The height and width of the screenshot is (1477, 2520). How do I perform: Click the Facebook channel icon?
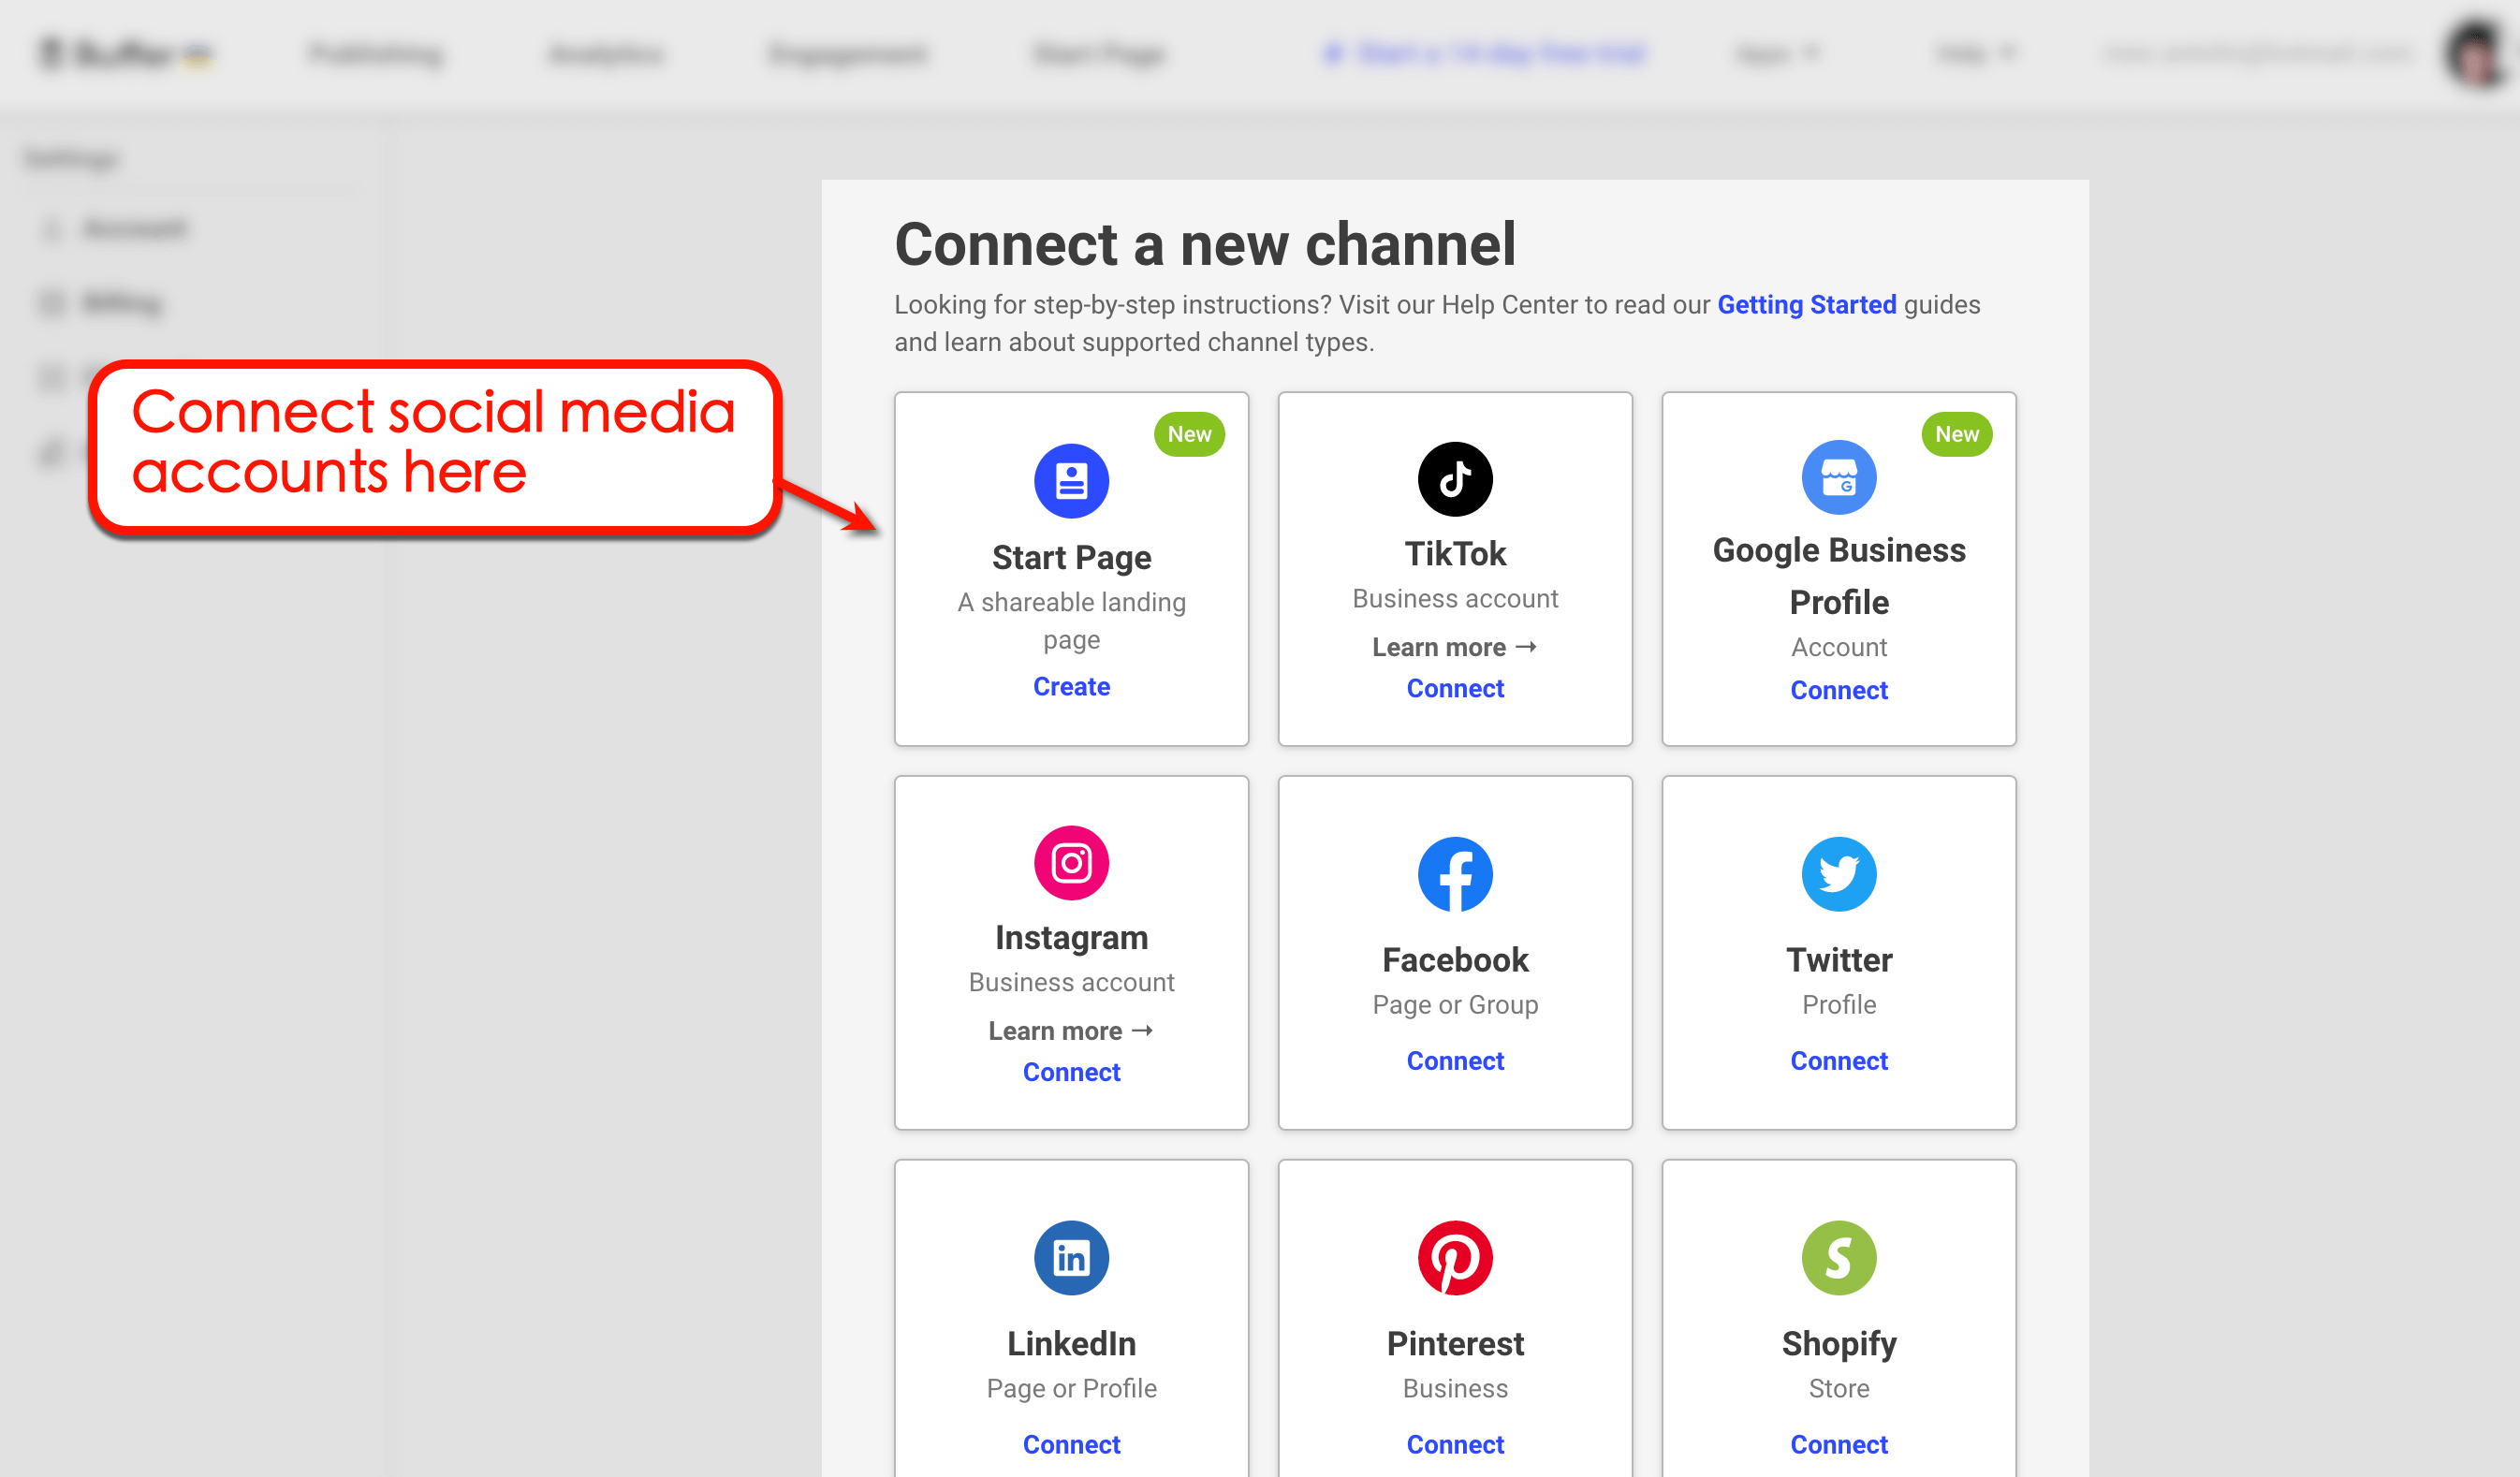point(1455,873)
